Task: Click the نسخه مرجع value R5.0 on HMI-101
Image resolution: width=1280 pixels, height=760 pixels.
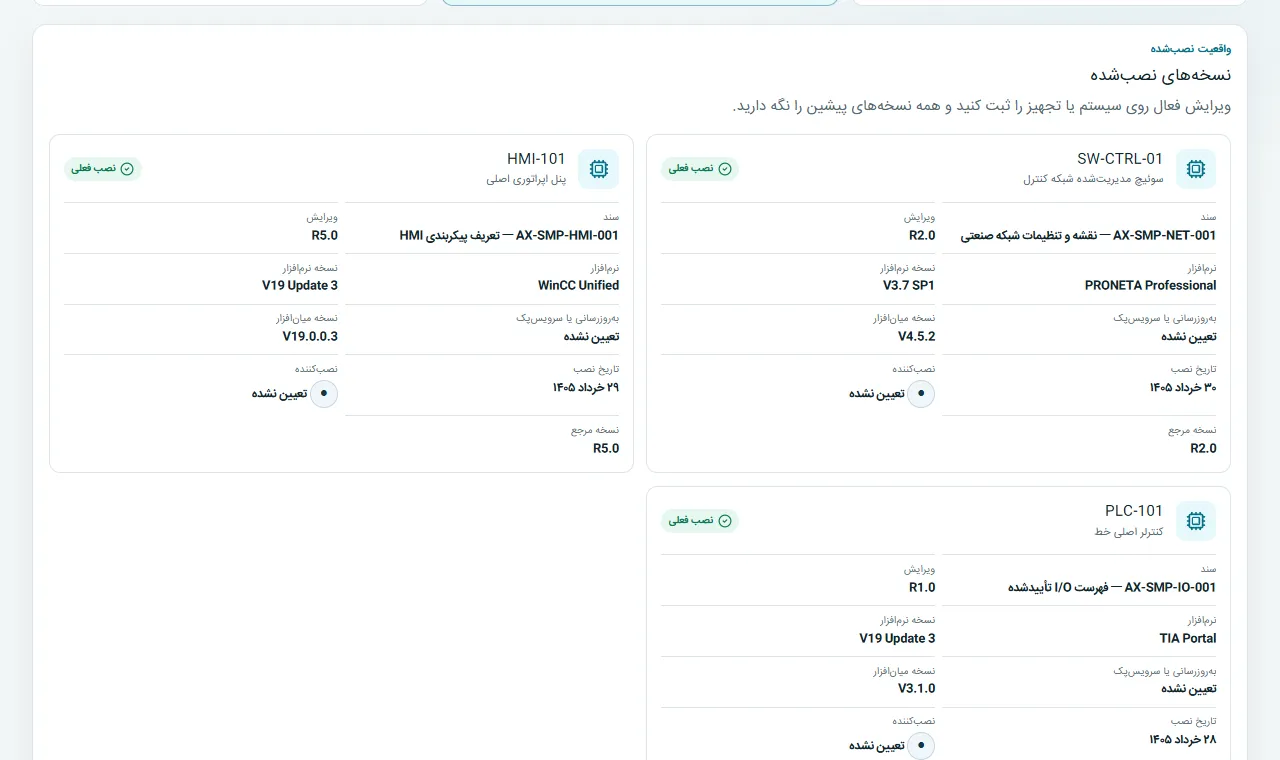Action: pyautogui.click(x=606, y=449)
